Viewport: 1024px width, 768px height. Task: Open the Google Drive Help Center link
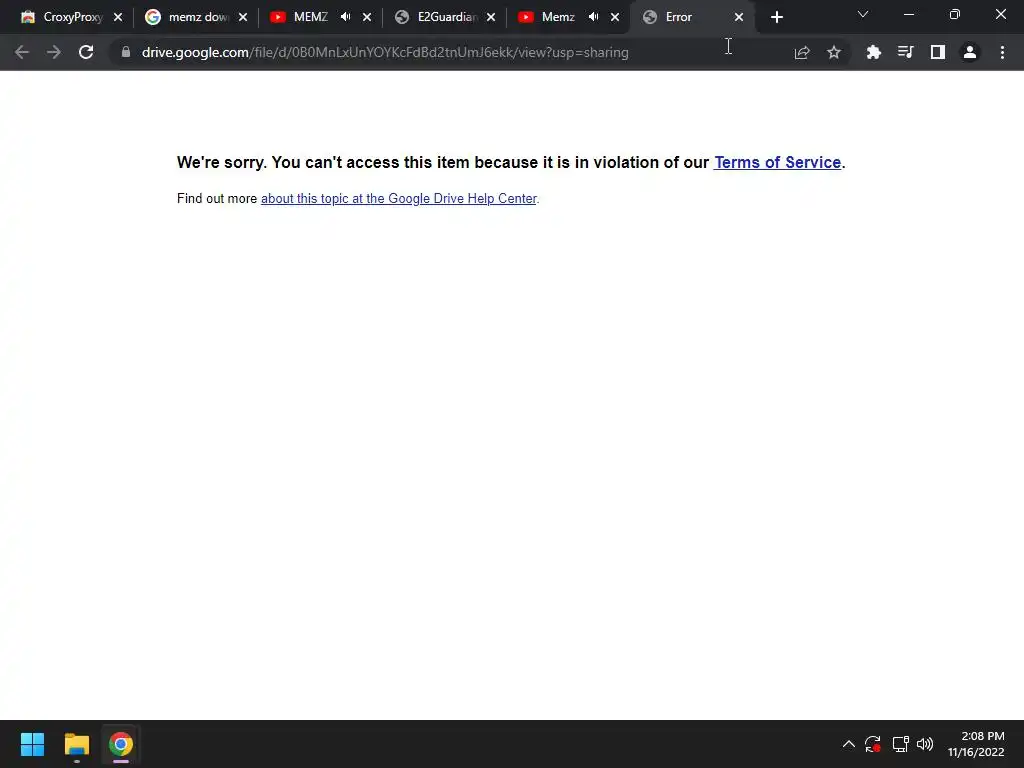click(x=398, y=199)
